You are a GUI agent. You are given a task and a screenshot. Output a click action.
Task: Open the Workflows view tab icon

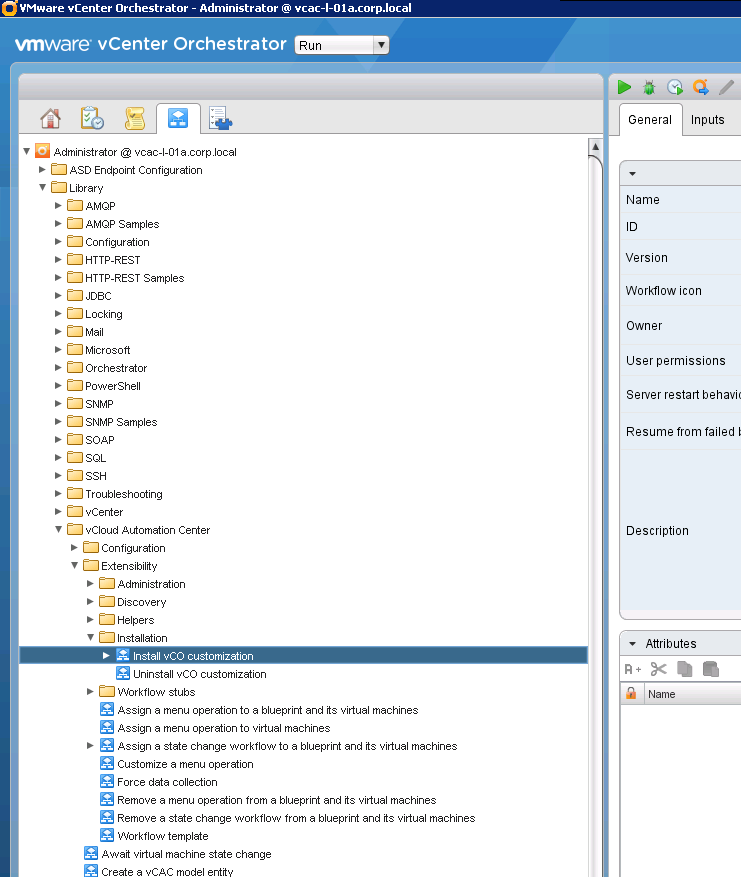coord(178,118)
